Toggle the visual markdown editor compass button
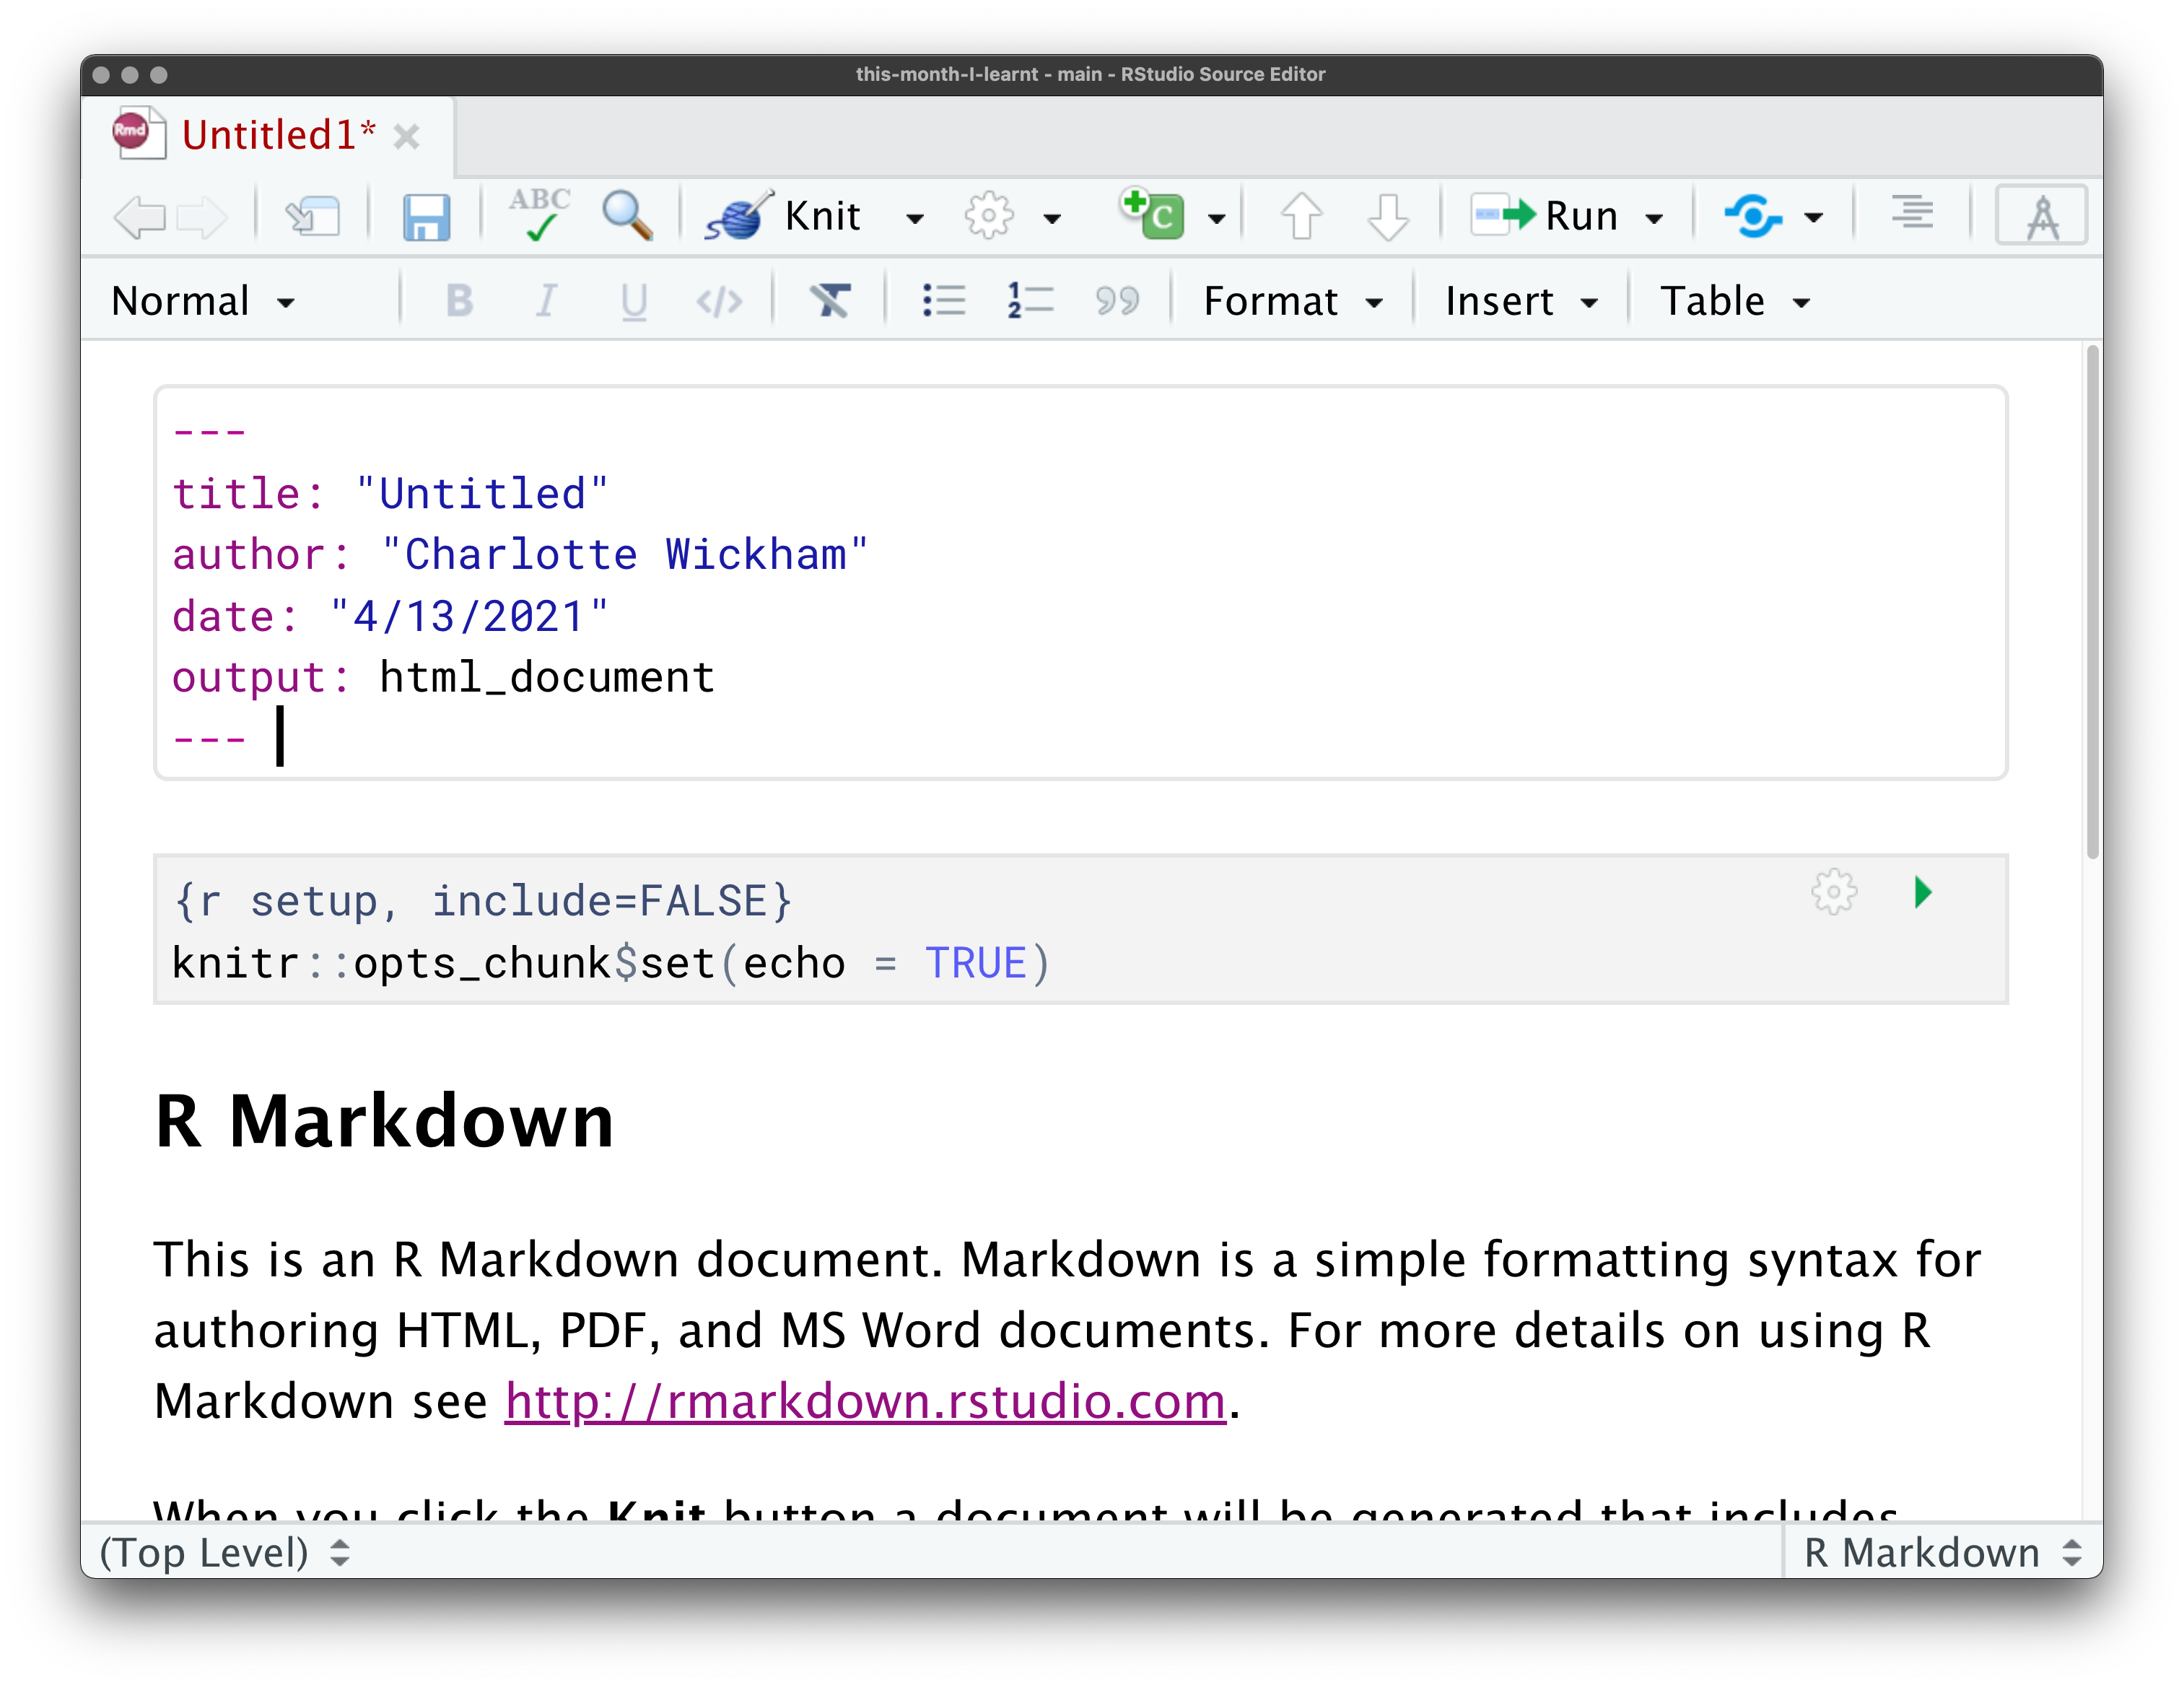Viewport: 2184px width, 1685px height. pos(2041,215)
